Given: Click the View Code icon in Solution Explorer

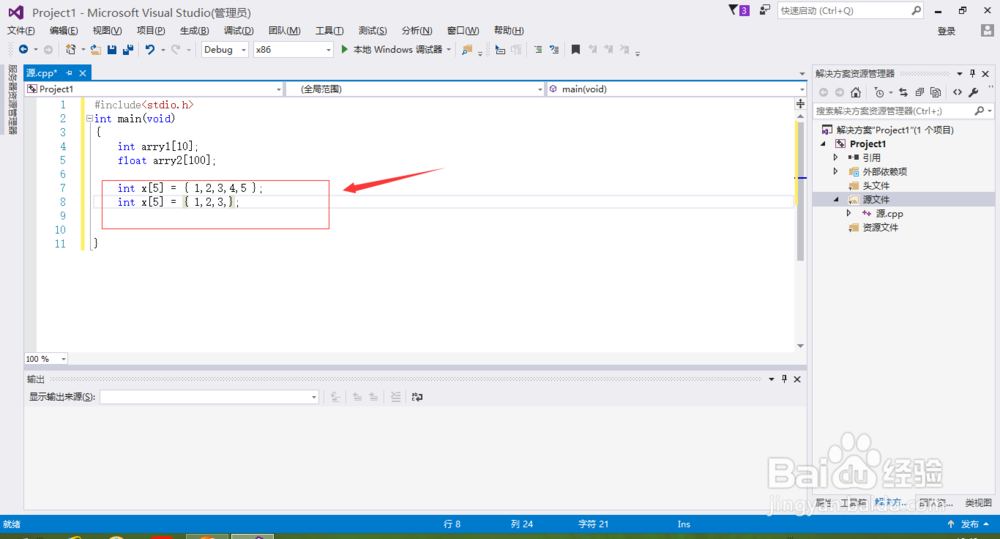Looking at the screenshot, I should click(957, 92).
